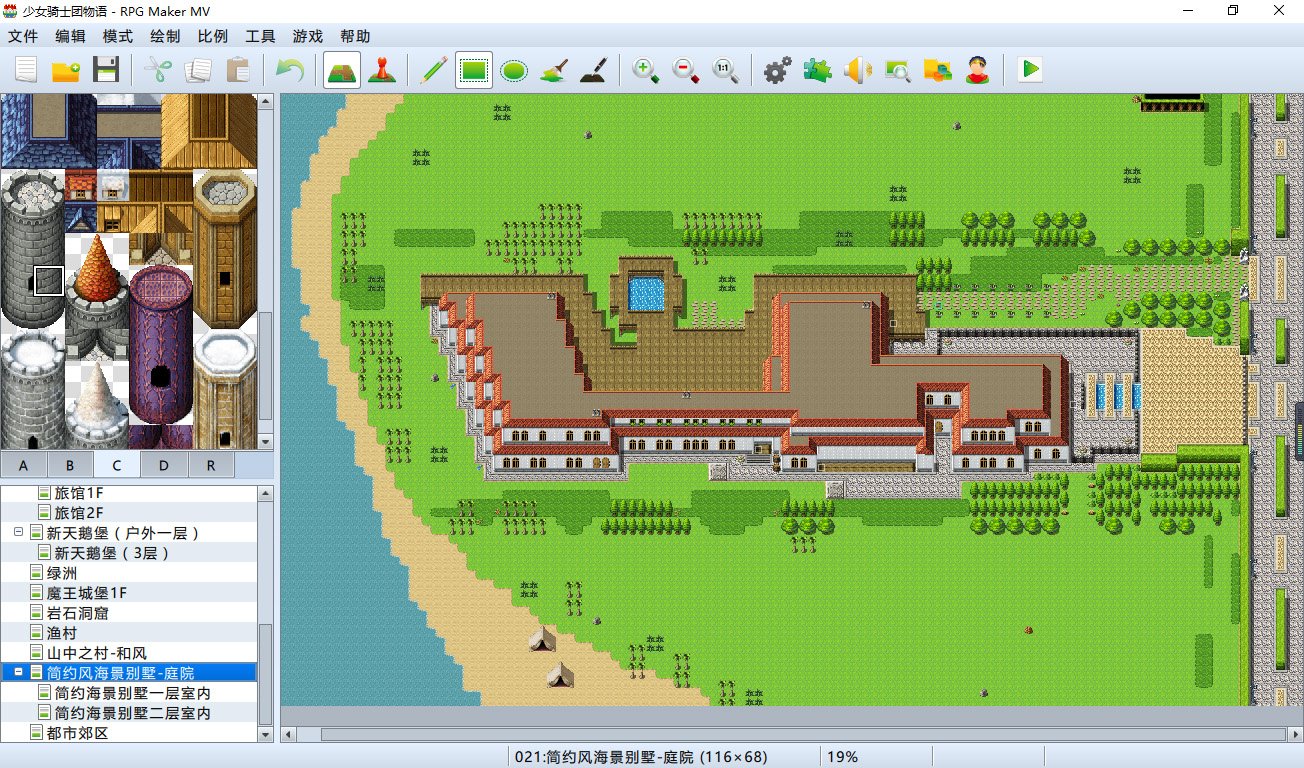This screenshot has width=1304, height=768.
Task: Create a new project with toolbar icon
Action: pyautogui.click(x=26, y=70)
